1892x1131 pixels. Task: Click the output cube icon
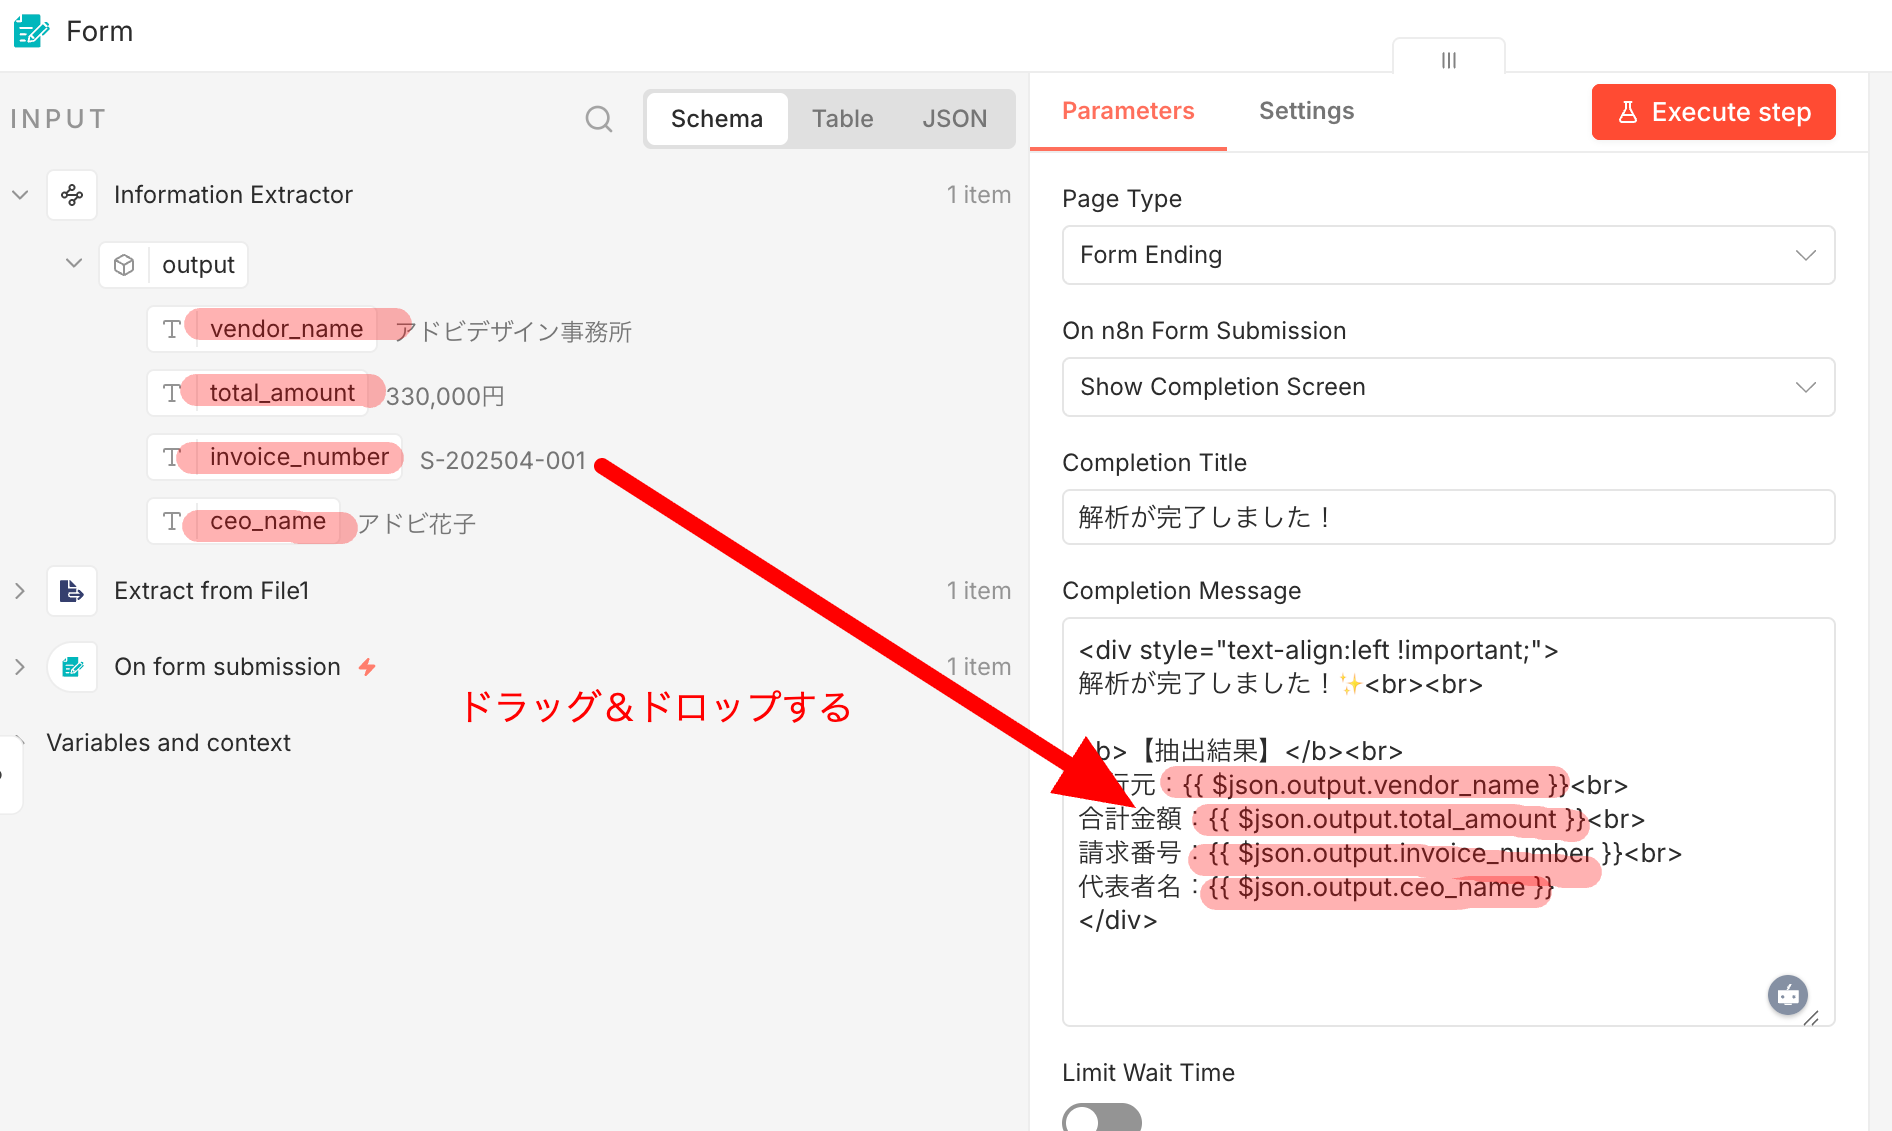tap(123, 264)
